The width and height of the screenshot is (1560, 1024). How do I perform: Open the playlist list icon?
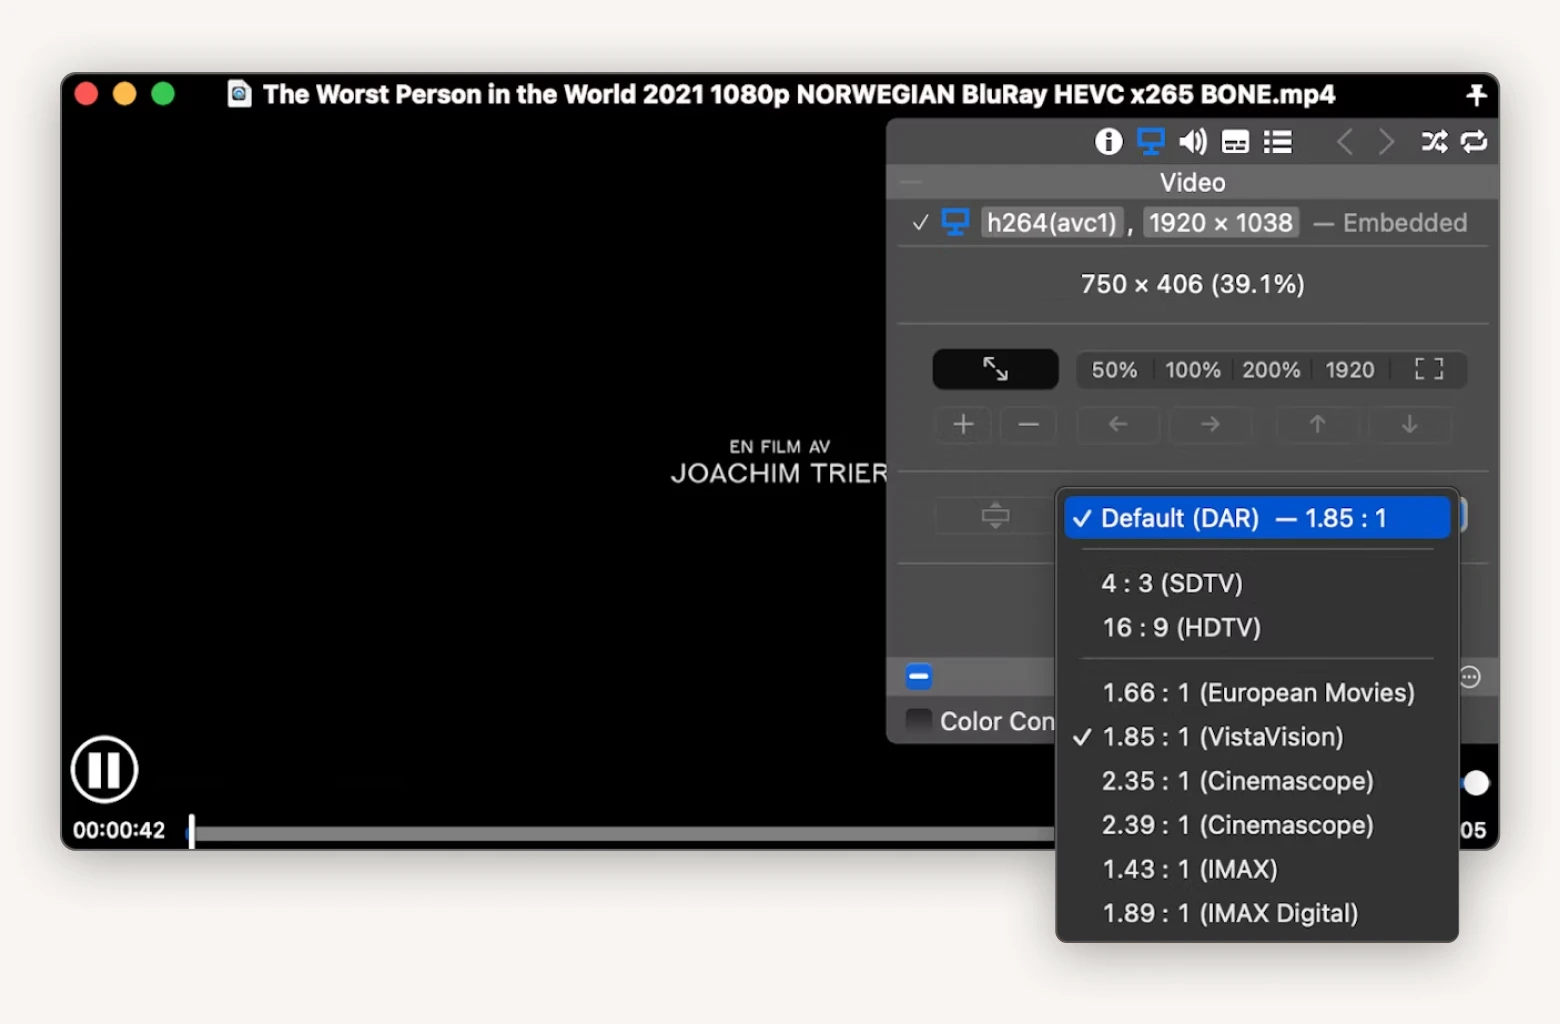[x=1277, y=142]
